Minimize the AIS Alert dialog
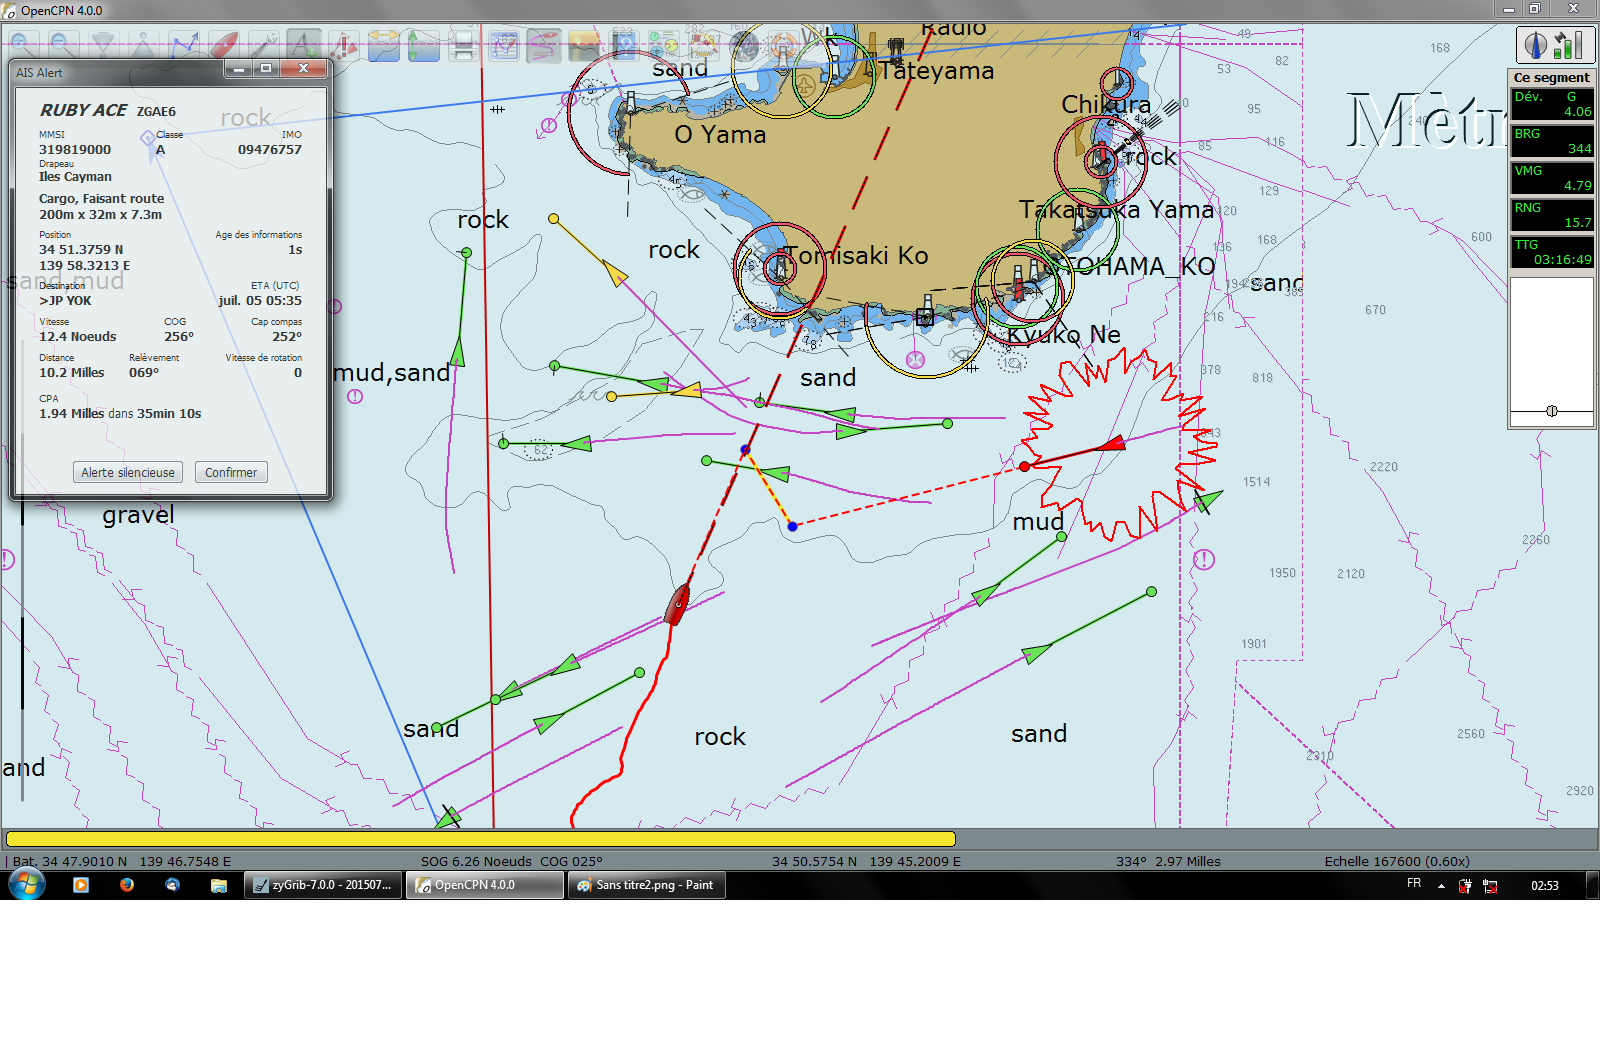Viewport: 1600px width, 1037px height. tap(238, 68)
